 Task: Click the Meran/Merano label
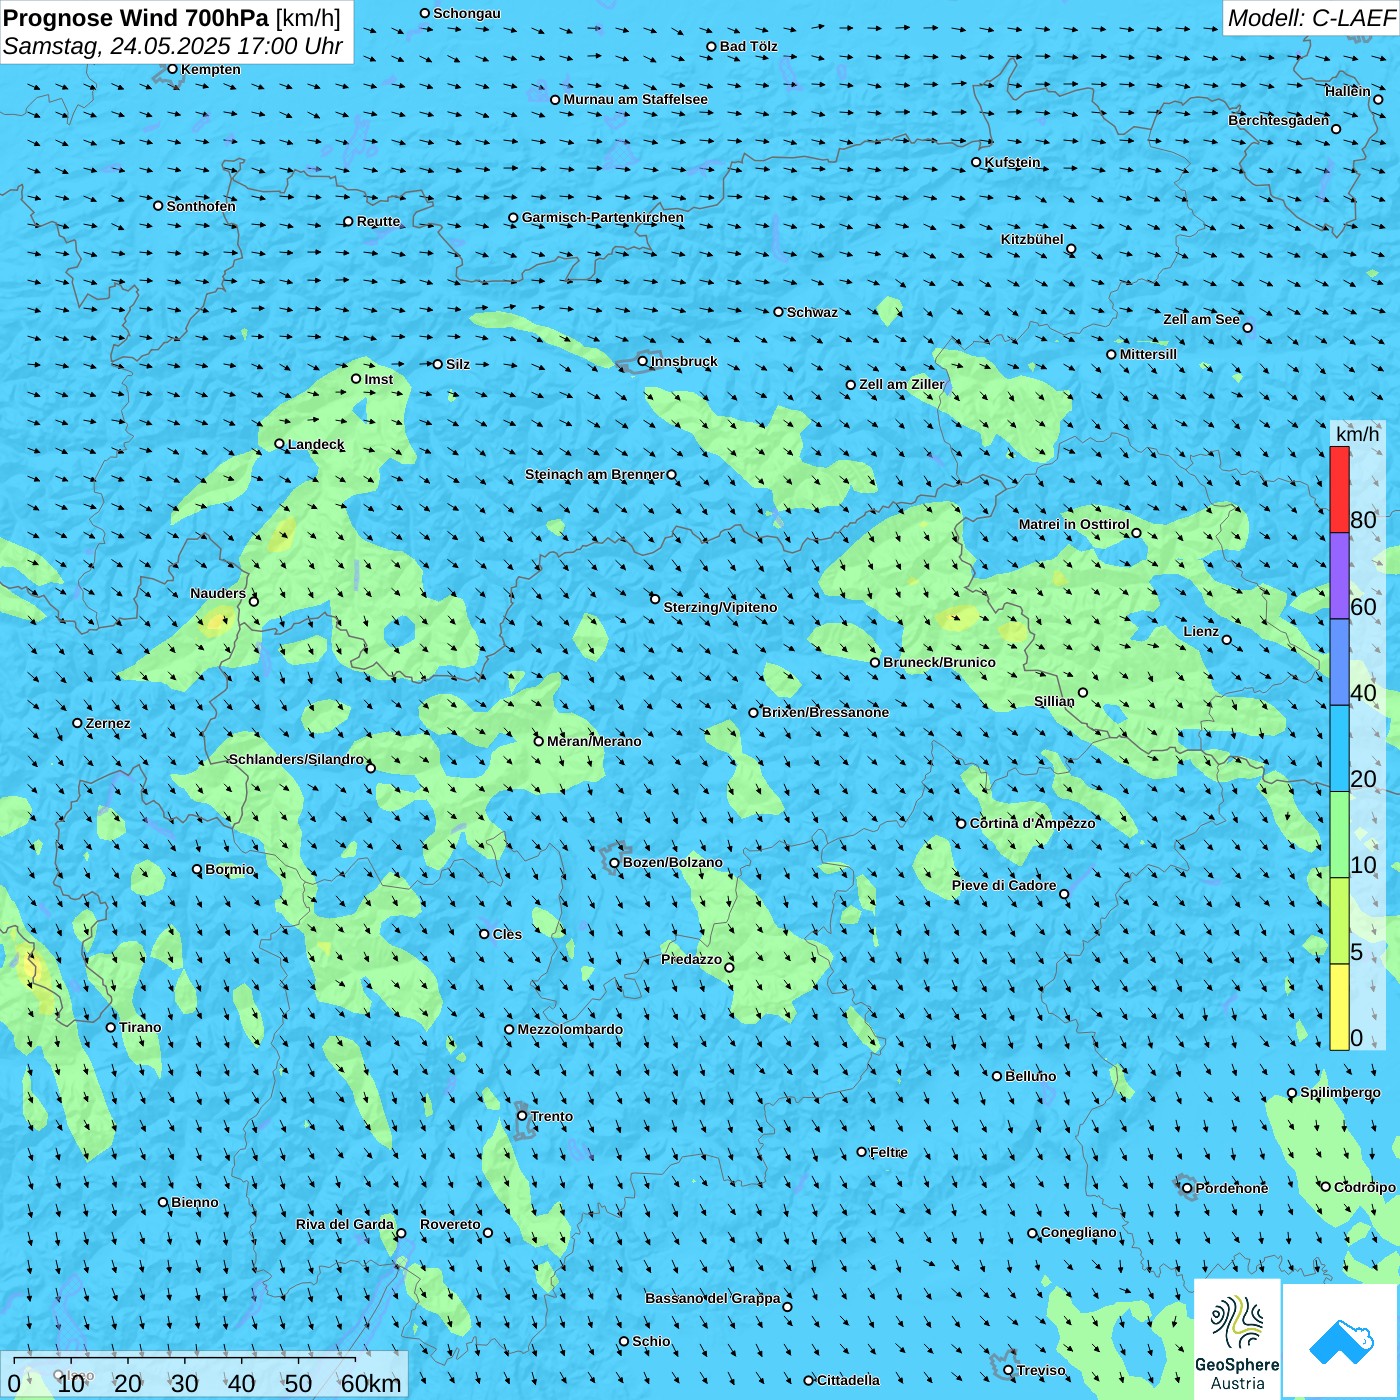click(x=594, y=741)
